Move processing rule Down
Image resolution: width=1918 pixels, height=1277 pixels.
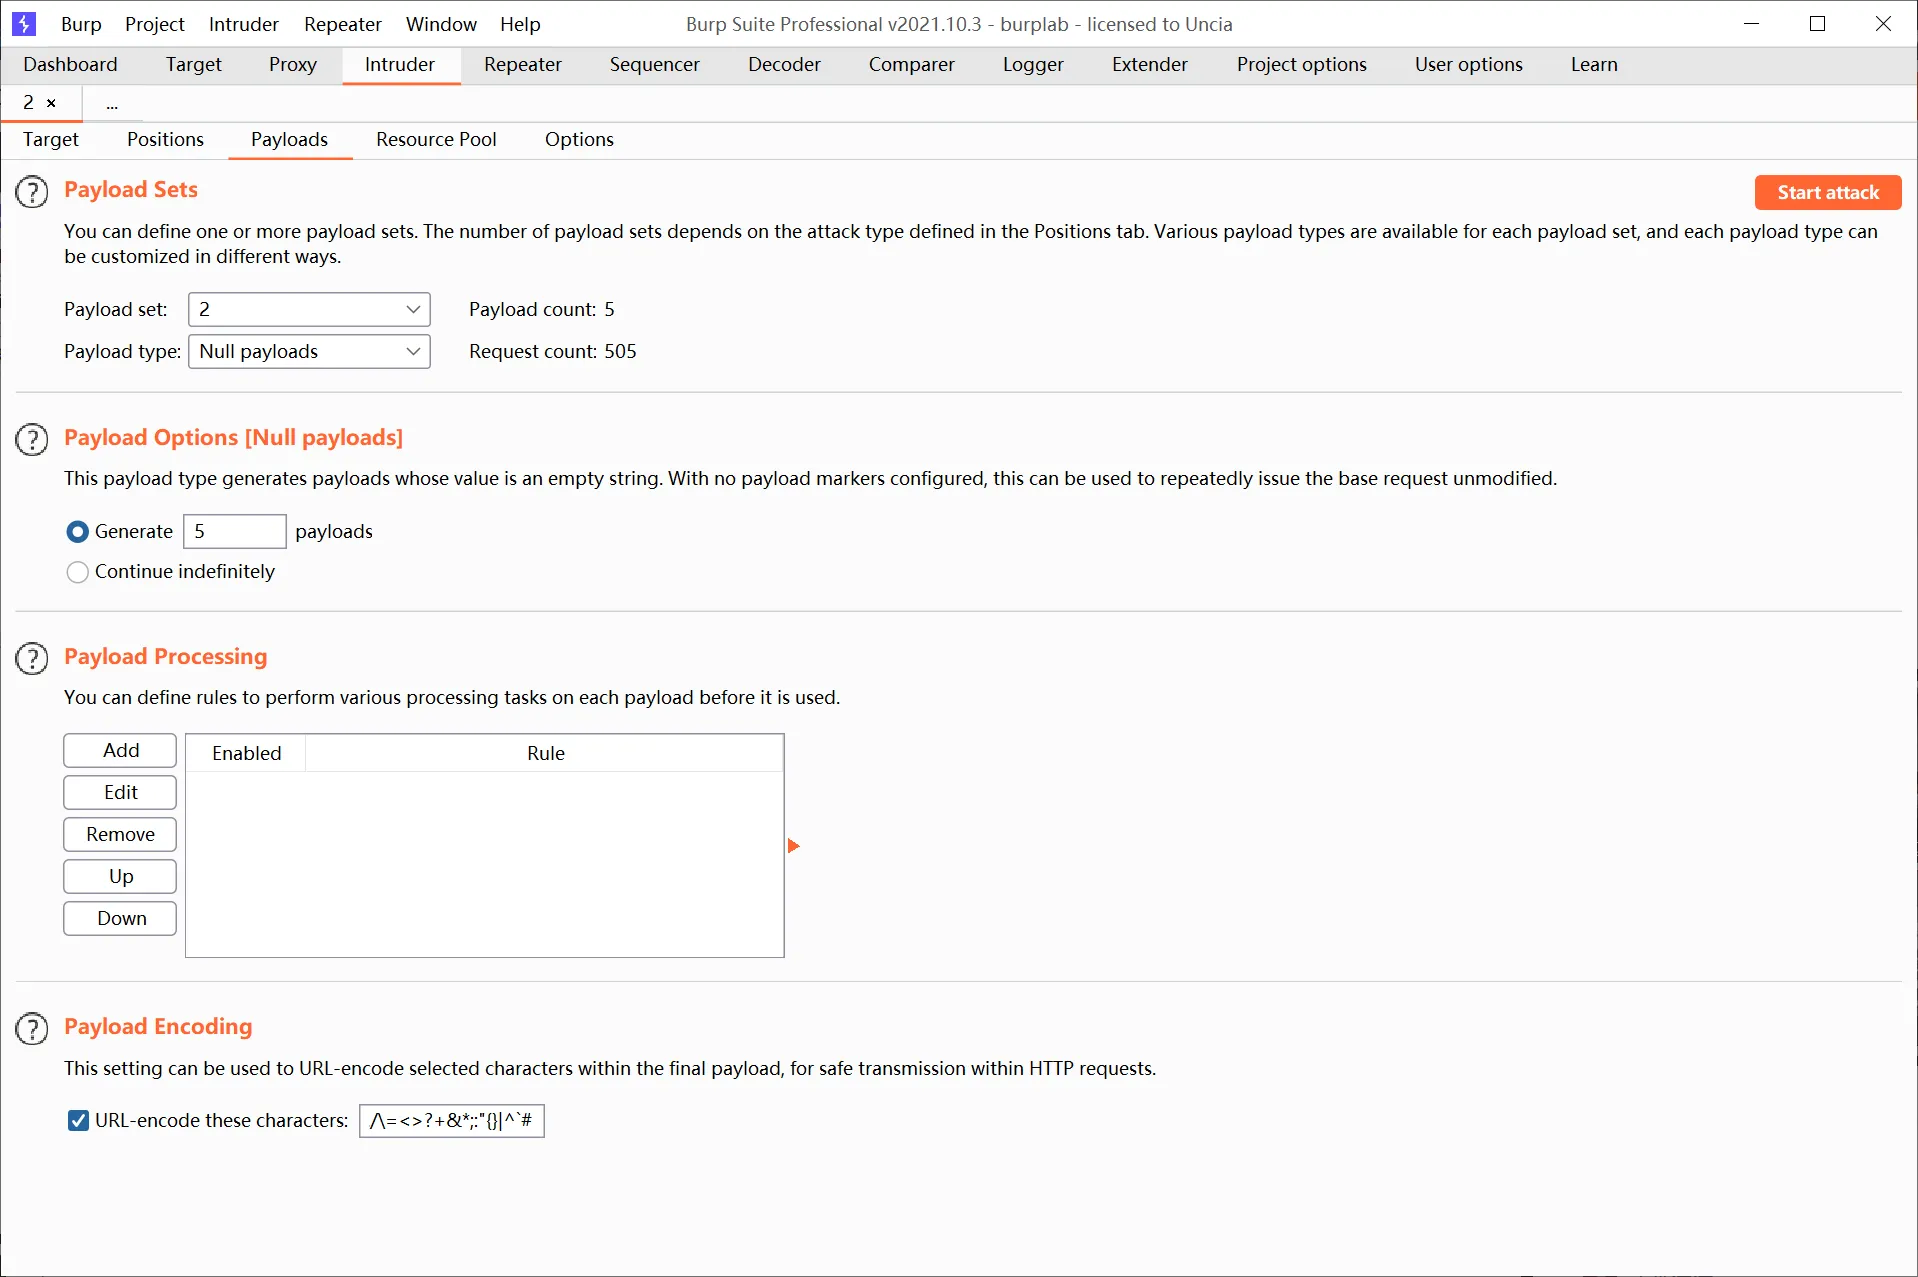120,919
